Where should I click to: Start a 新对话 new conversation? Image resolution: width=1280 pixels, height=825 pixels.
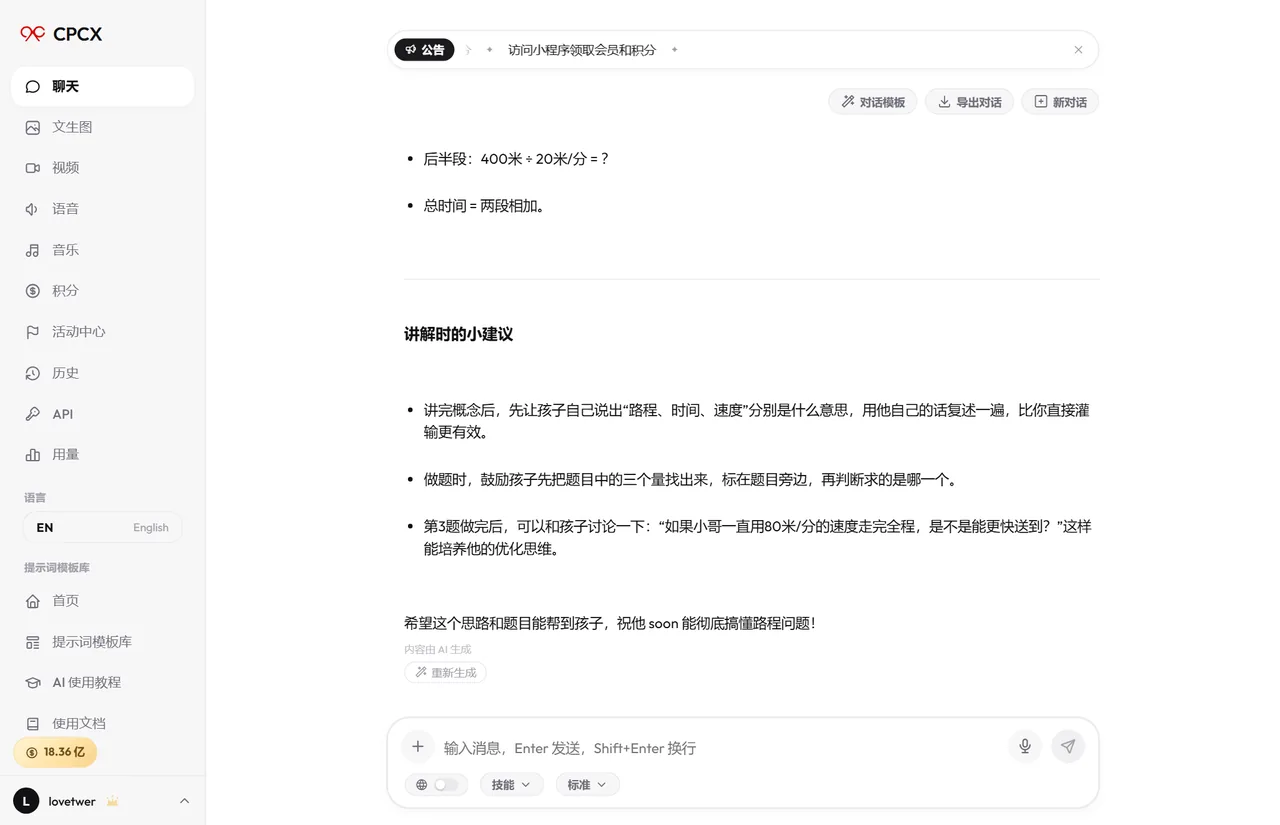1060,102
